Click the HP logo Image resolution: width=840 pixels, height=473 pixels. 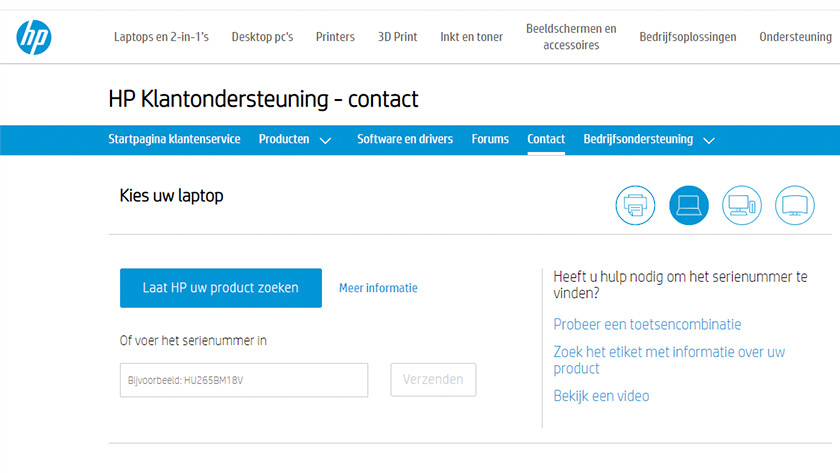point(33,37)
